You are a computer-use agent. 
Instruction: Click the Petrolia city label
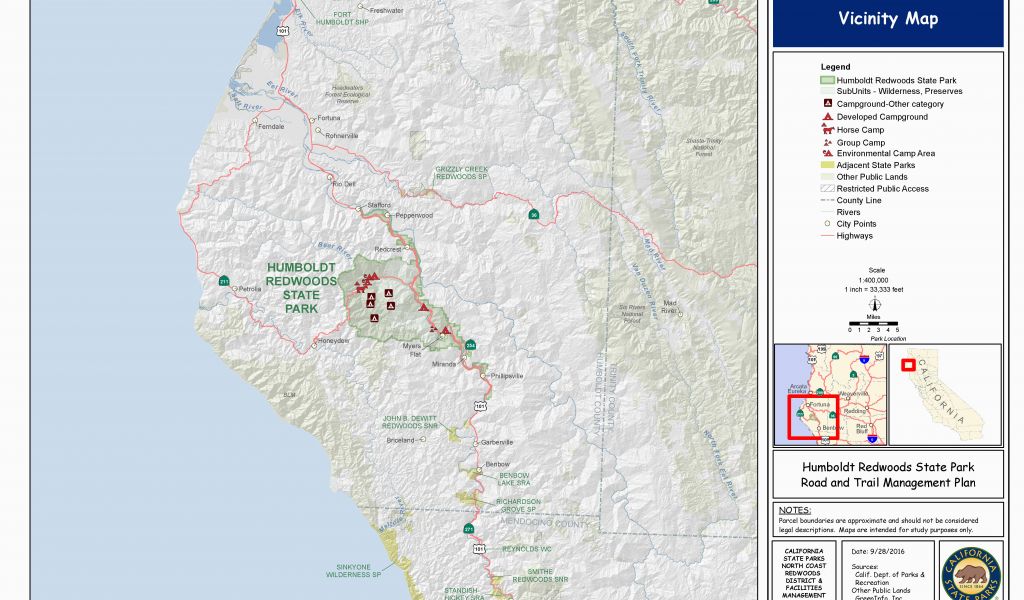250,289
